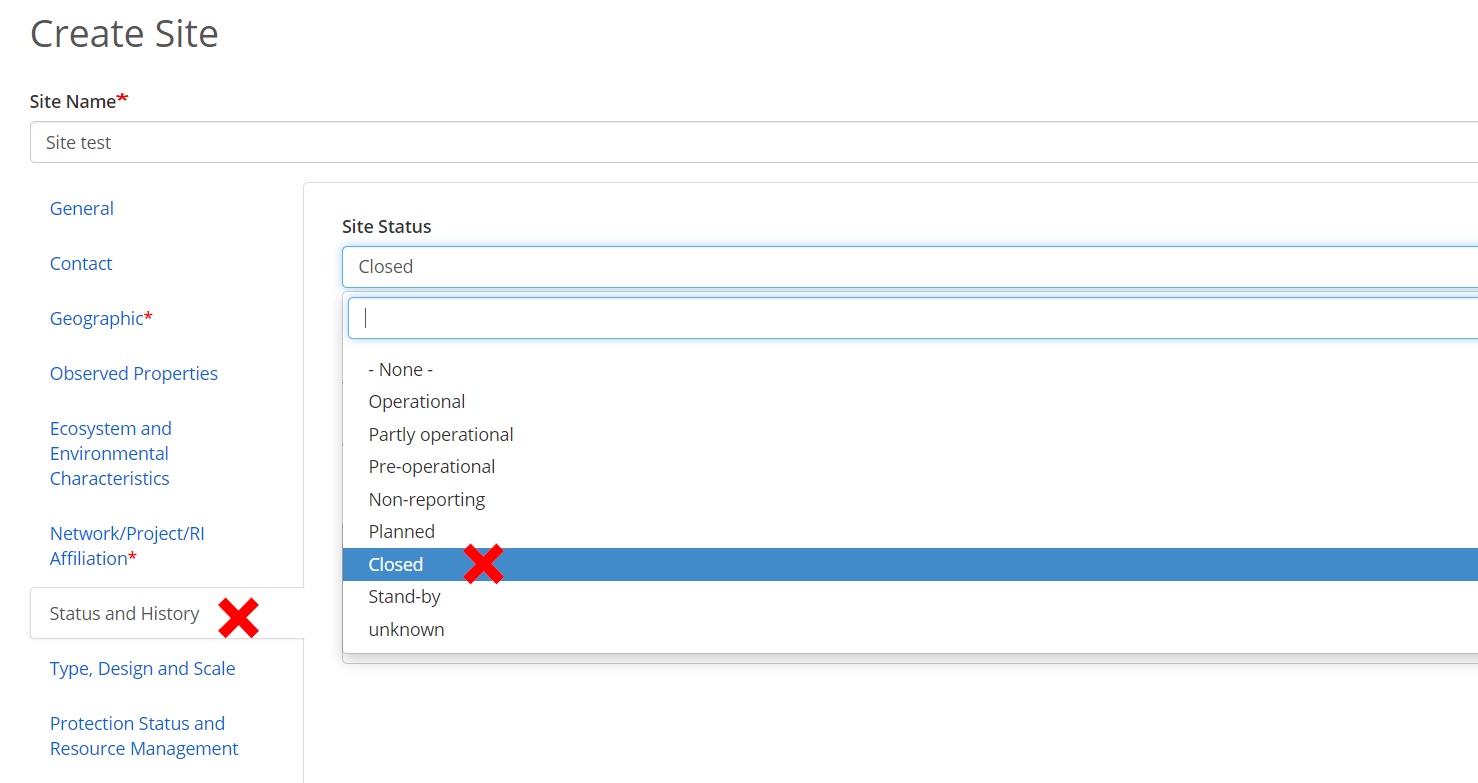Choose "Non-reporting" in the dropdown
The width and height of the screenshot is (1478, 783).
[427, 499]
